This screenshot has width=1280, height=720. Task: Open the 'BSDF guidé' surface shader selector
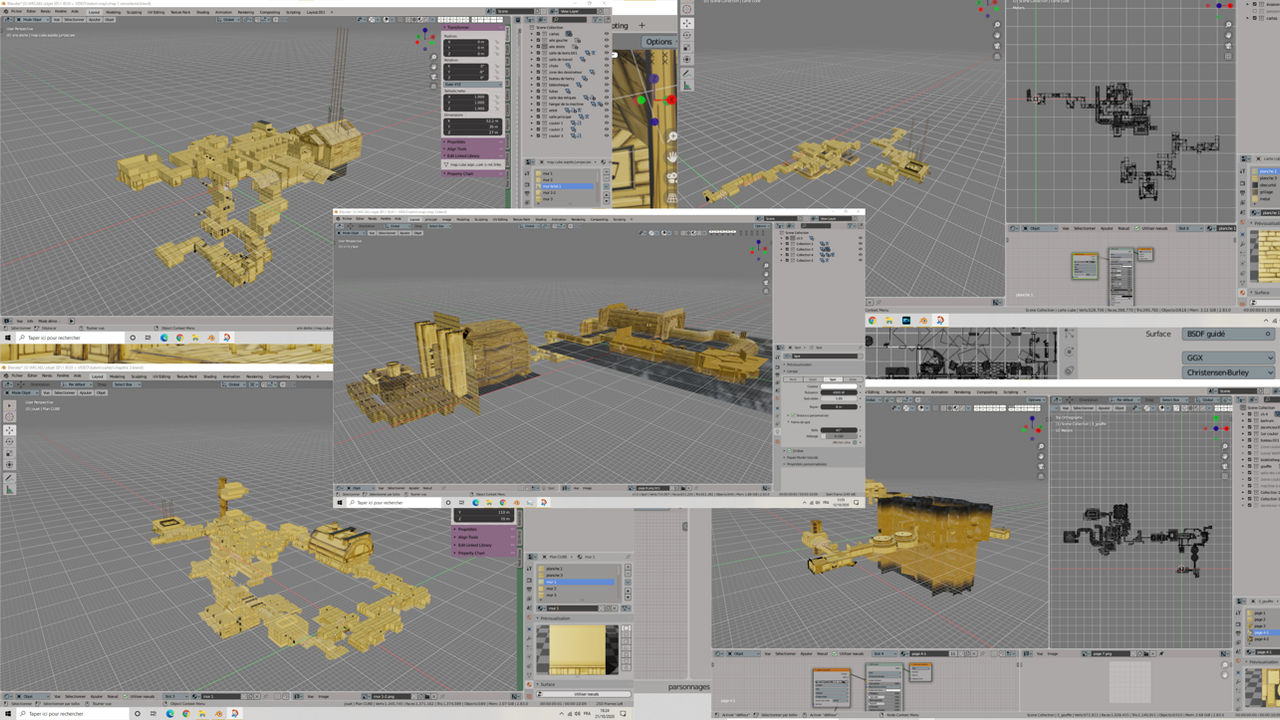pyautogui.click(x=1229, y=334)
